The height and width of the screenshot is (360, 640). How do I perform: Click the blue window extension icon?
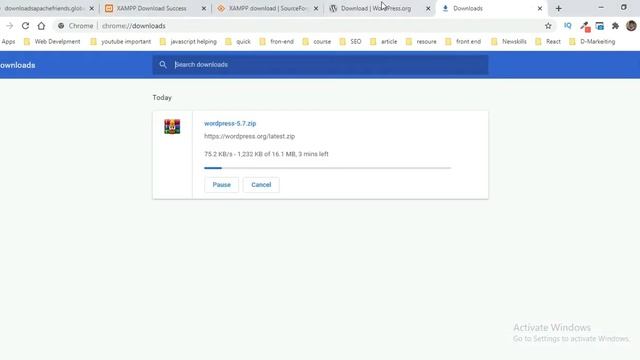tap(600, 26)
